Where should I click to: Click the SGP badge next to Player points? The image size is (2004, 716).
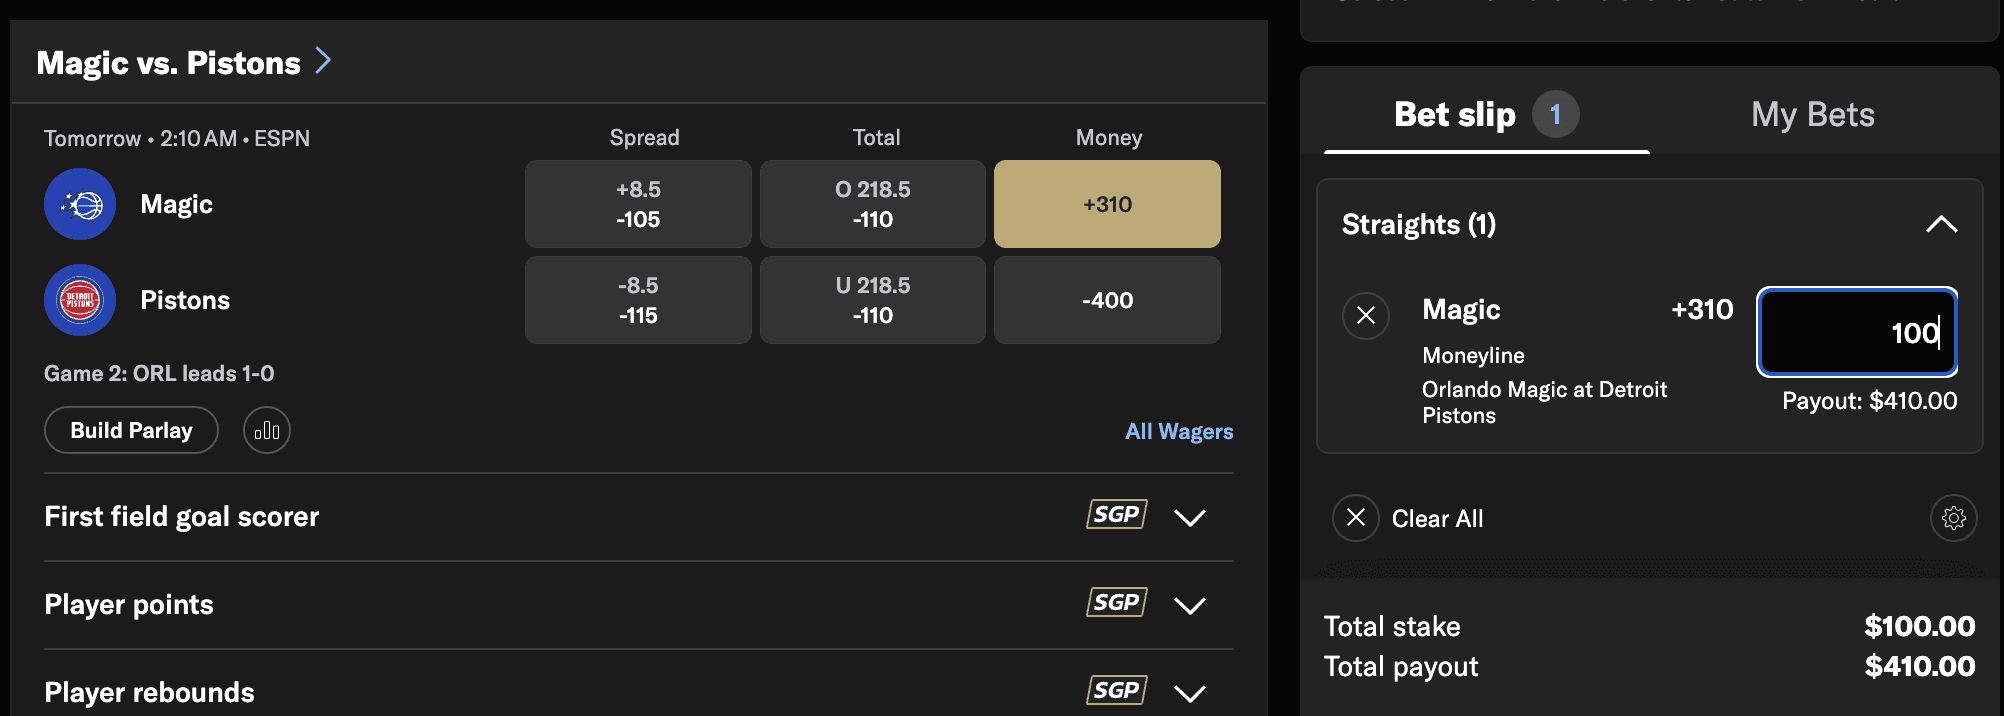(x=1115, y=602)
